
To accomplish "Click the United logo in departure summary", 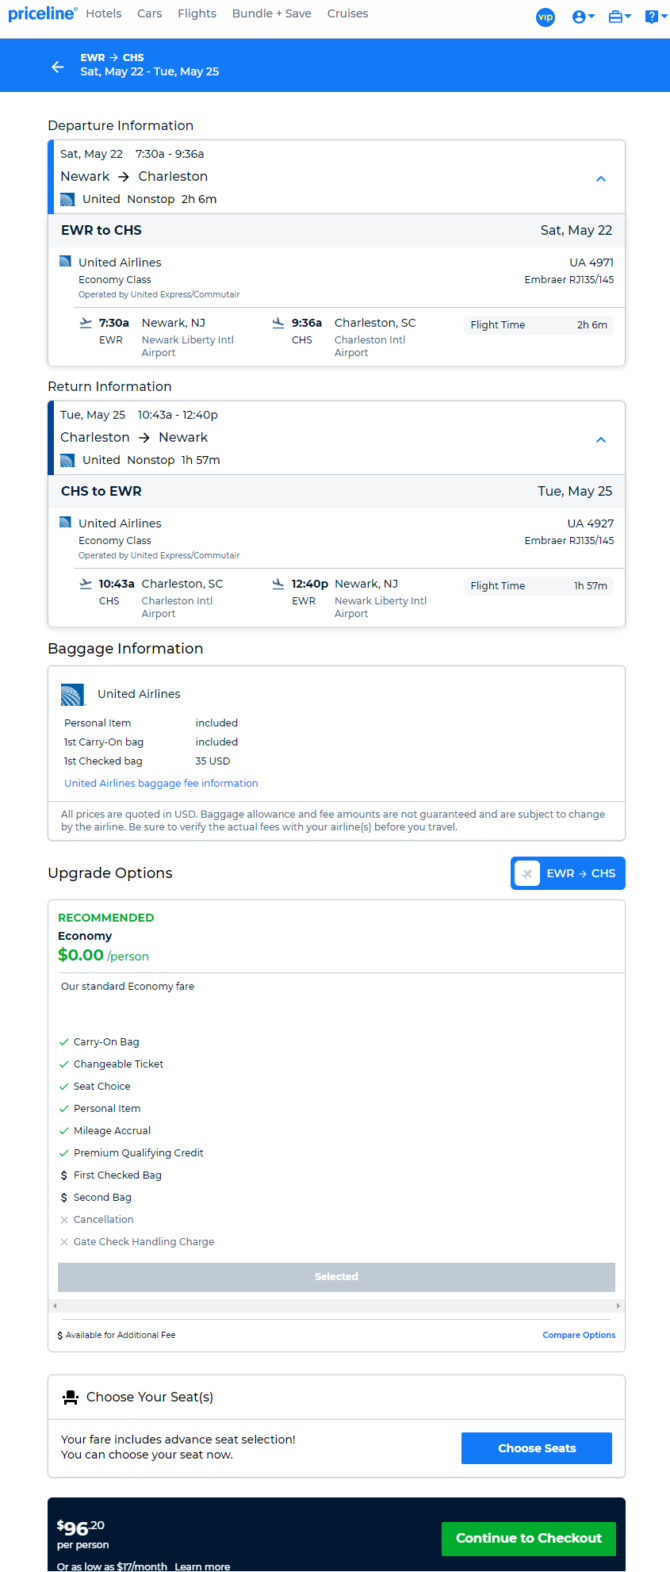I will click(67, 199).
